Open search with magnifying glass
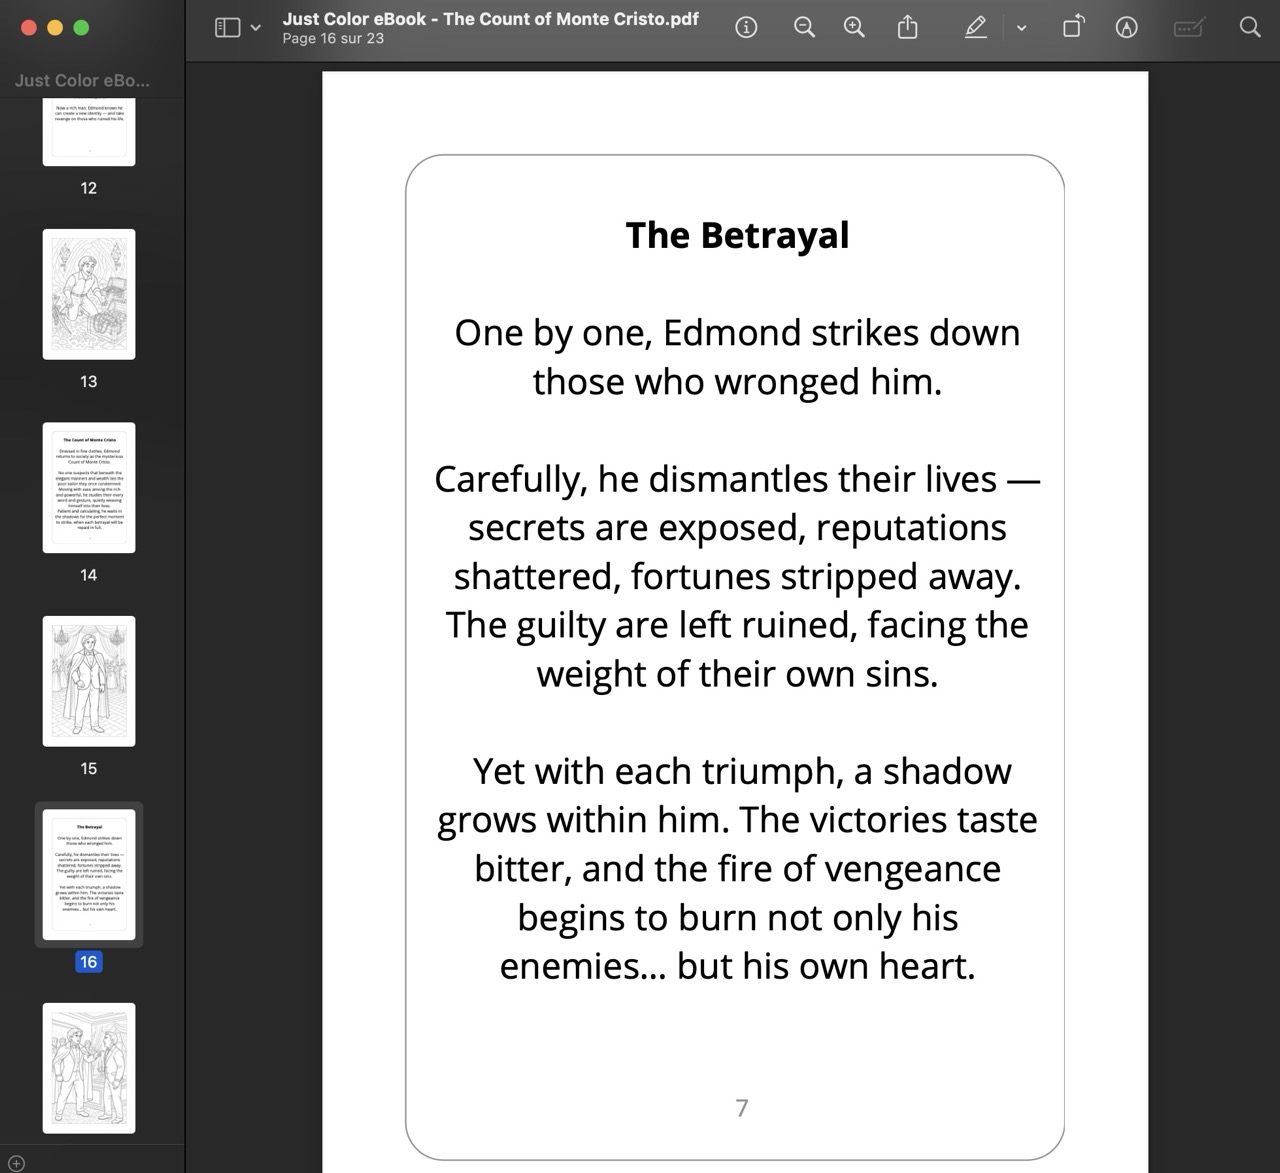The height and width of the screenshot is (1173, 1280). [1250, 28]
